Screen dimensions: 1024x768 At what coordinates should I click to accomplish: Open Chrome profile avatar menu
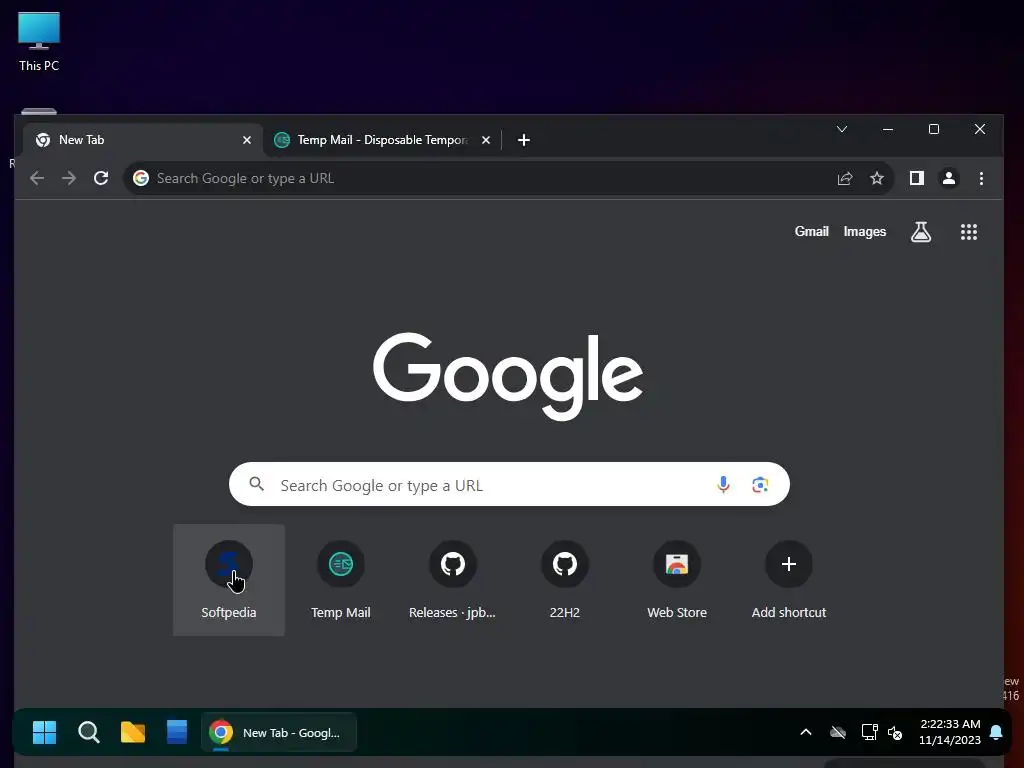click(x=948, y=178)
